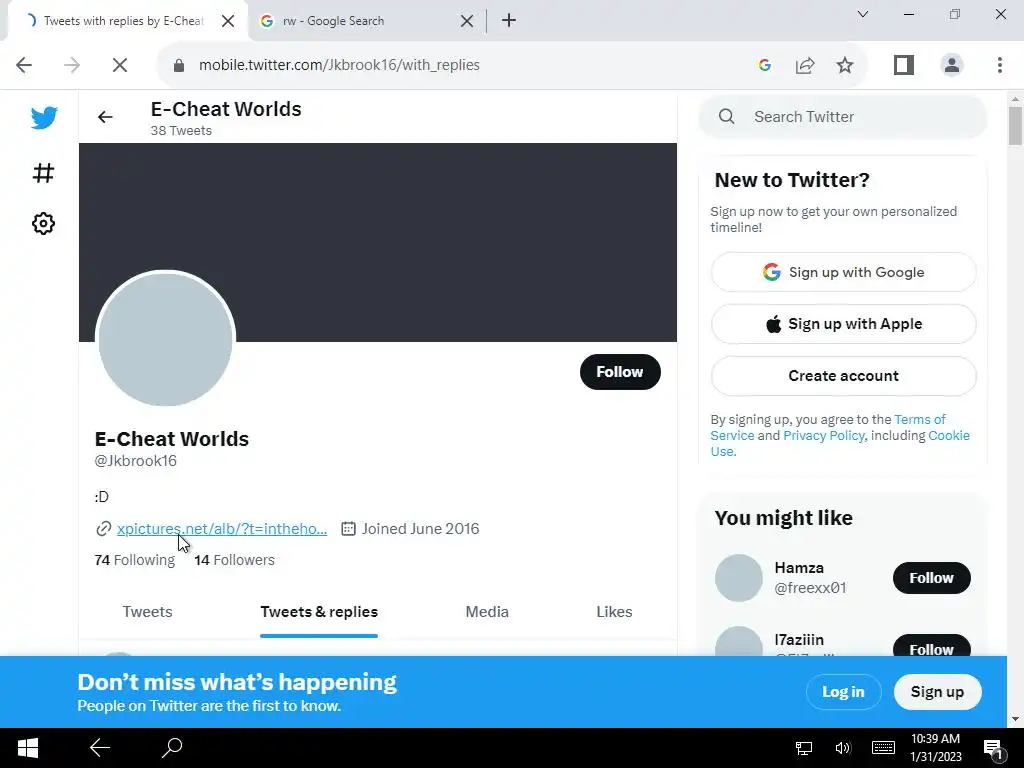1024x768 pixels.
Task: Click the Search Twitter field
Action: tap(842, 117)
